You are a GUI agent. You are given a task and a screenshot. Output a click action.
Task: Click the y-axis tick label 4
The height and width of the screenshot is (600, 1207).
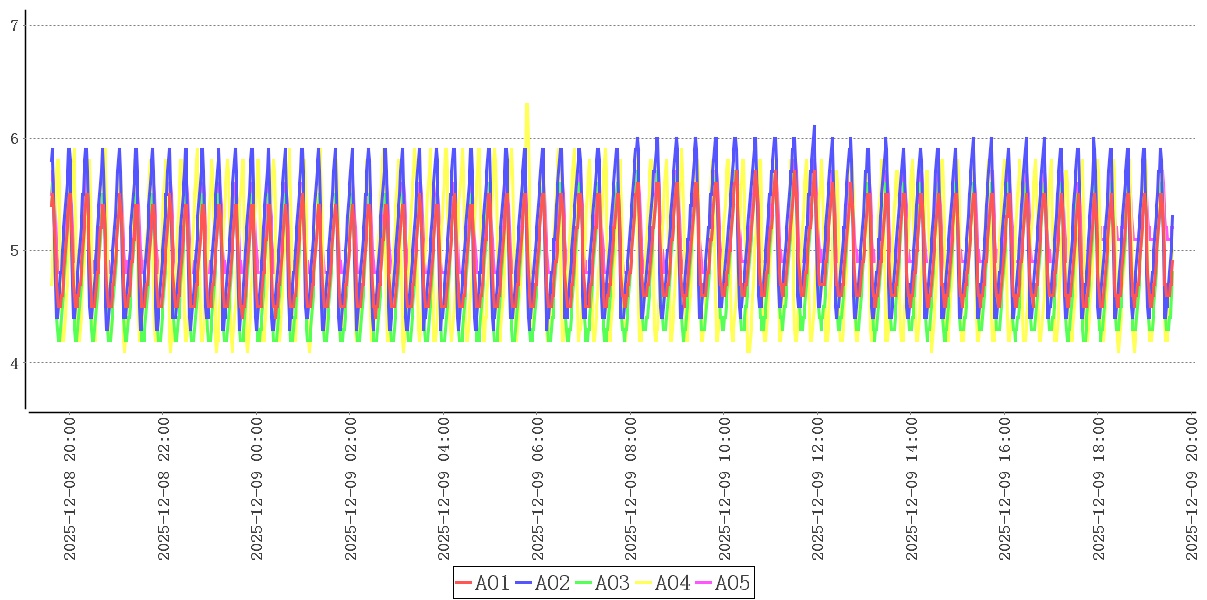(x=14, y=363)
